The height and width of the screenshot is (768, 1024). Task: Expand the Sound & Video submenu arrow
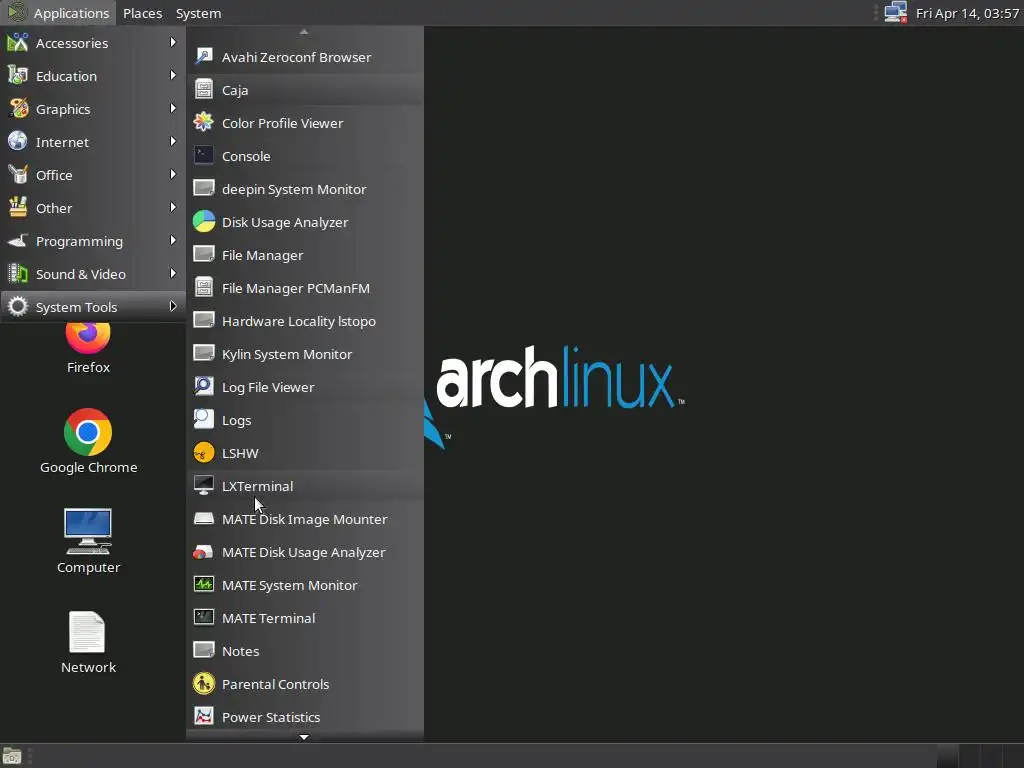pyautogui.click(x=172, y=273)
